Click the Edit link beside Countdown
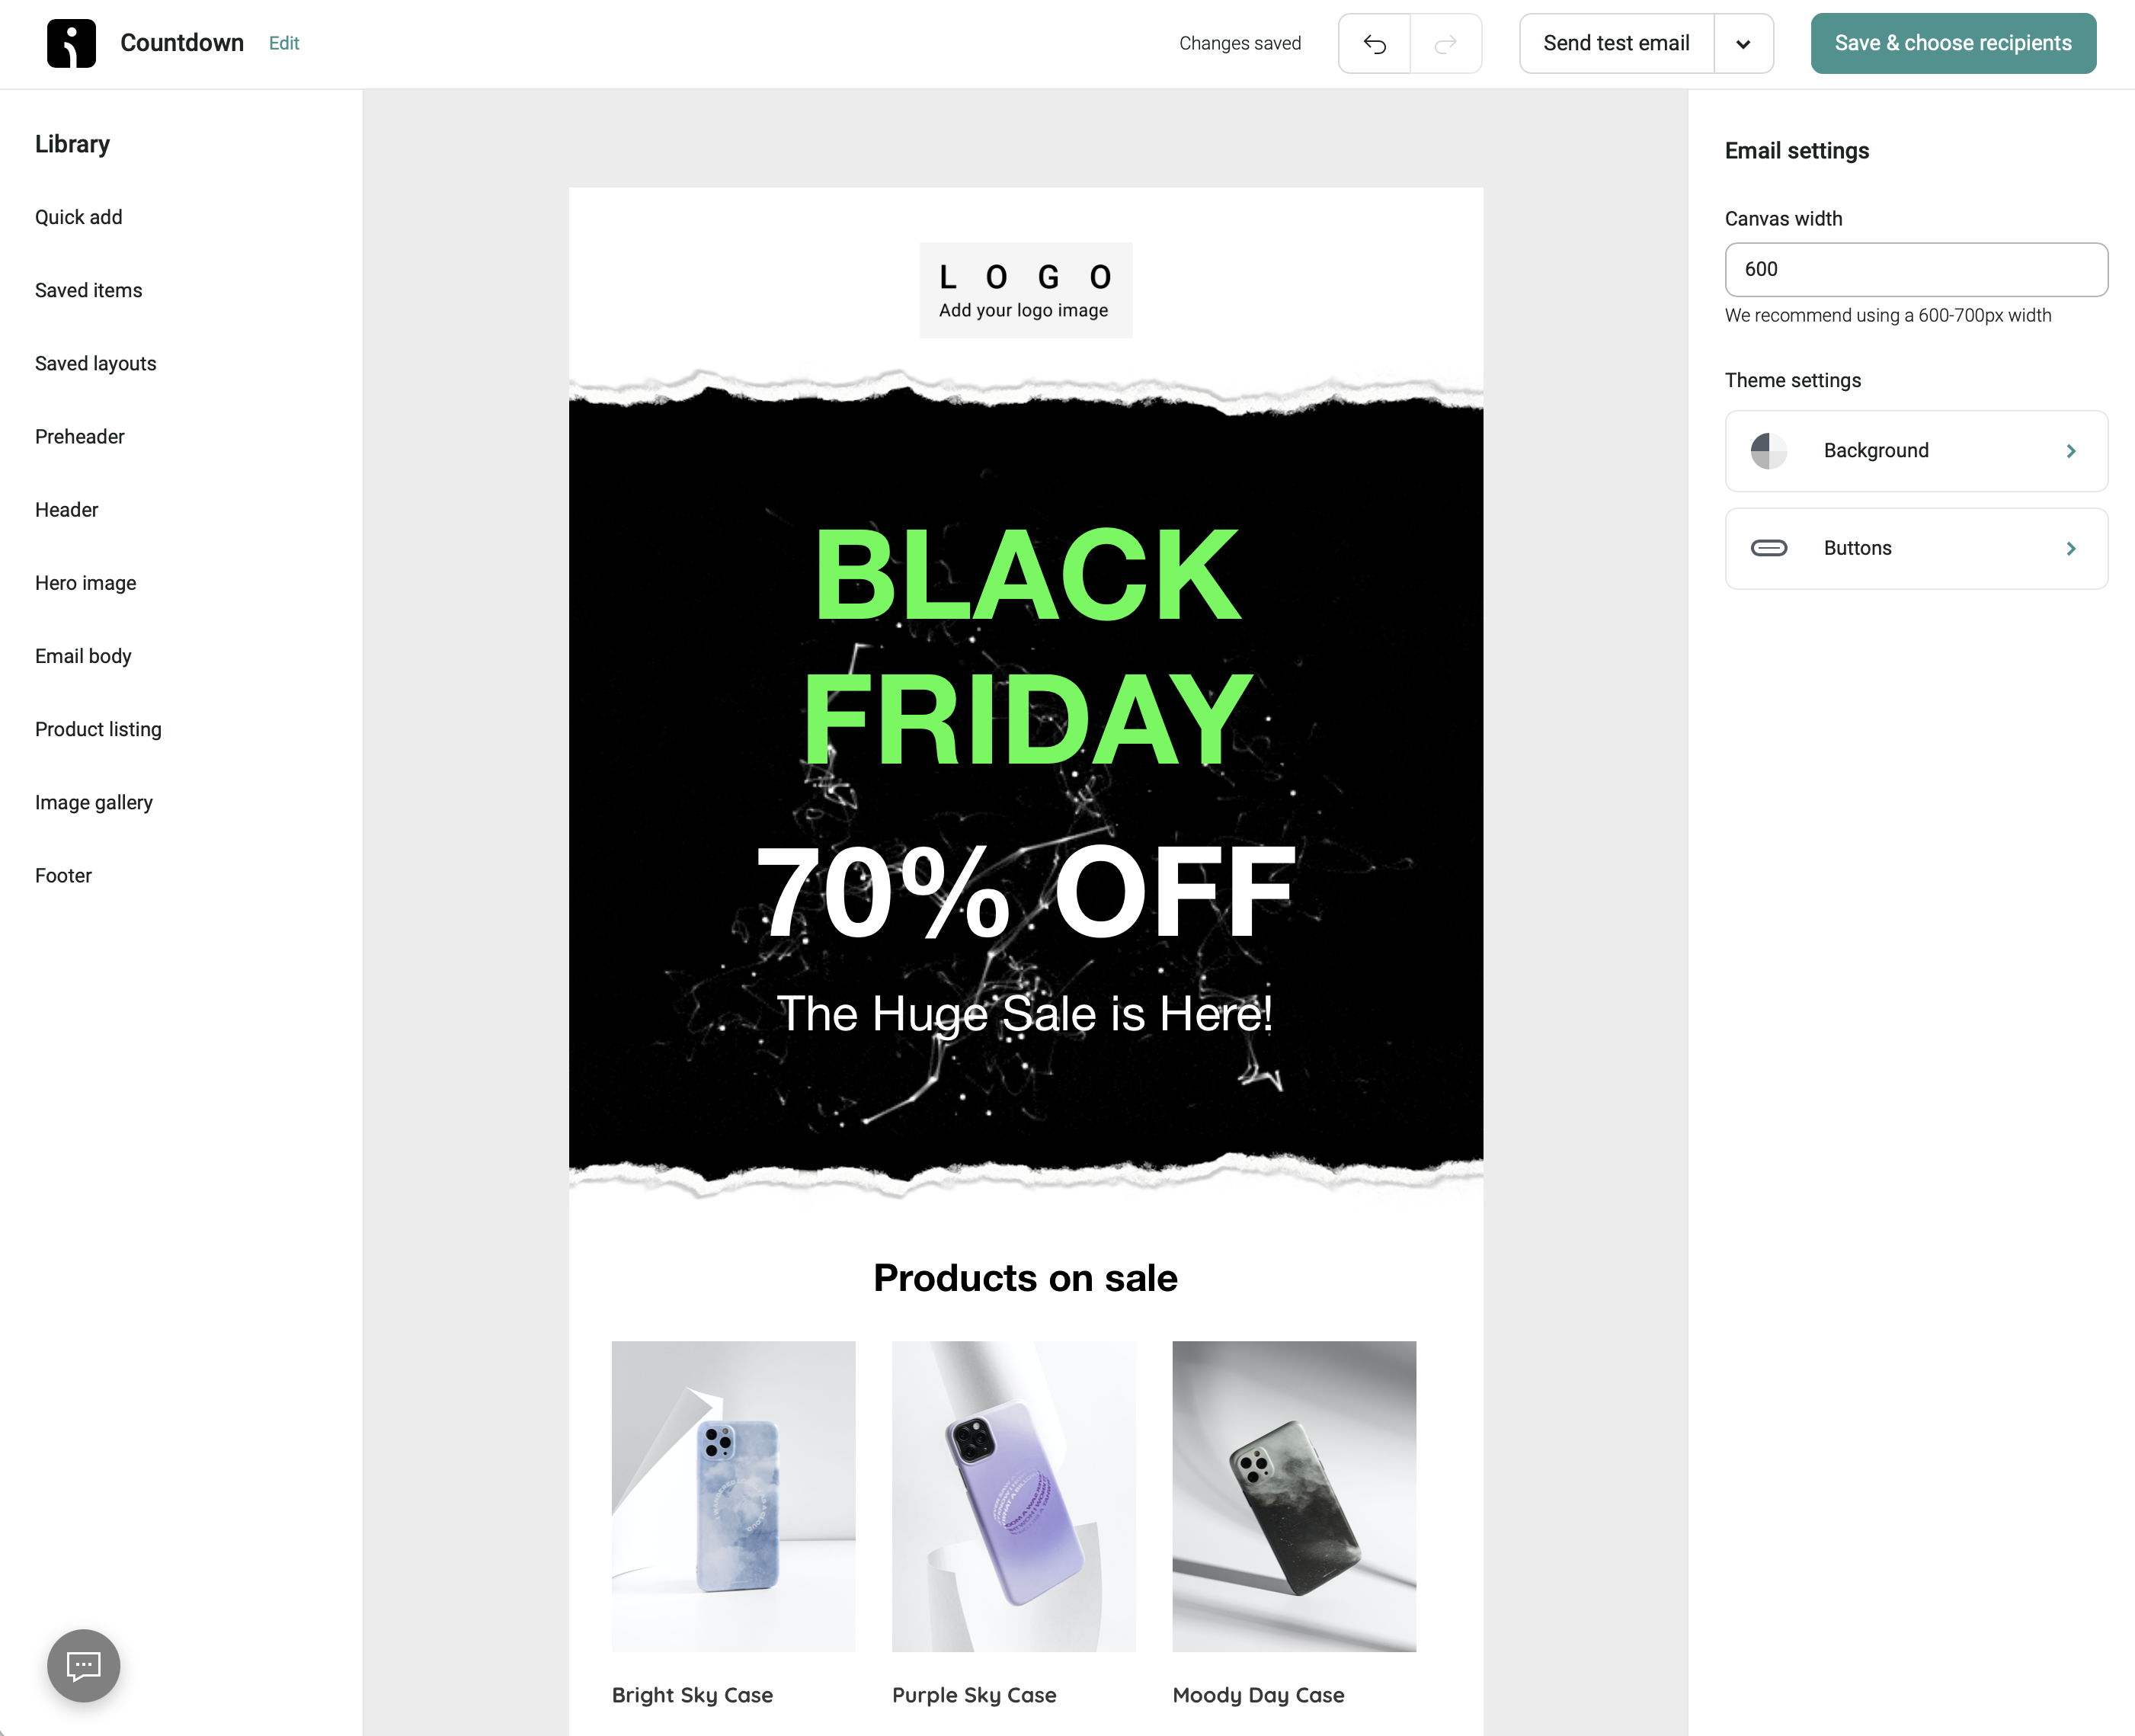 284,43
